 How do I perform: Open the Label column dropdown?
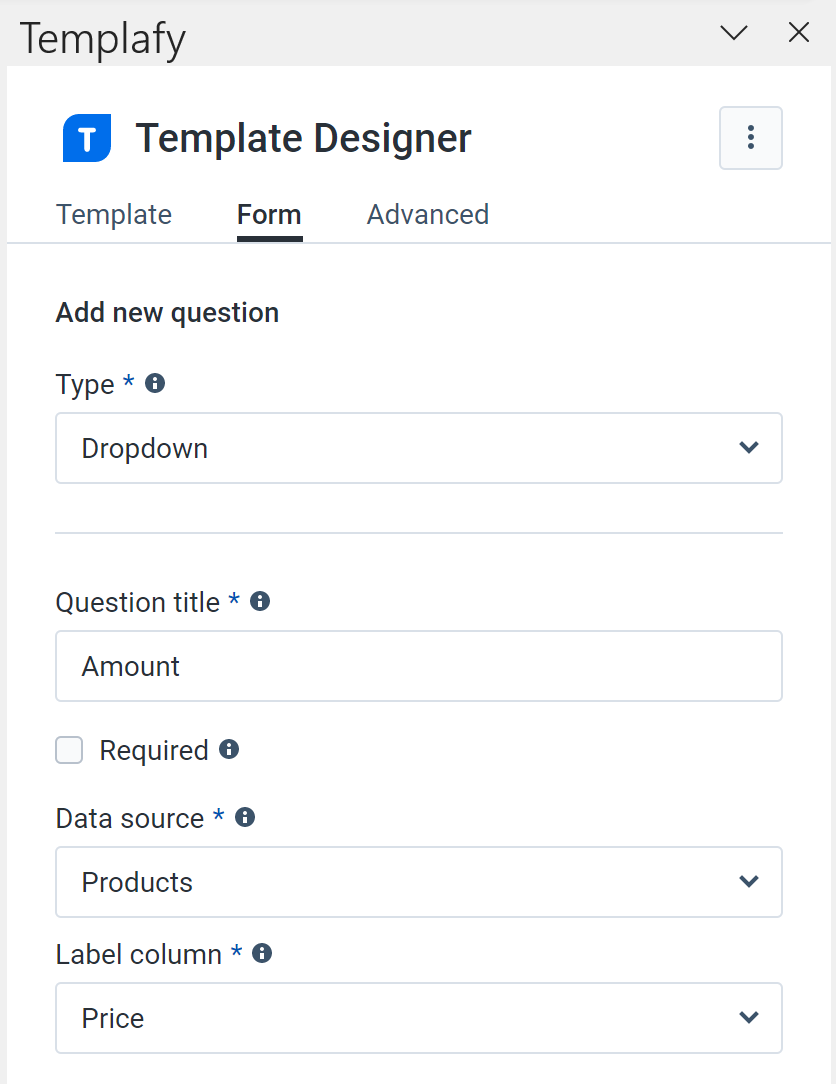click(418, 1017)
